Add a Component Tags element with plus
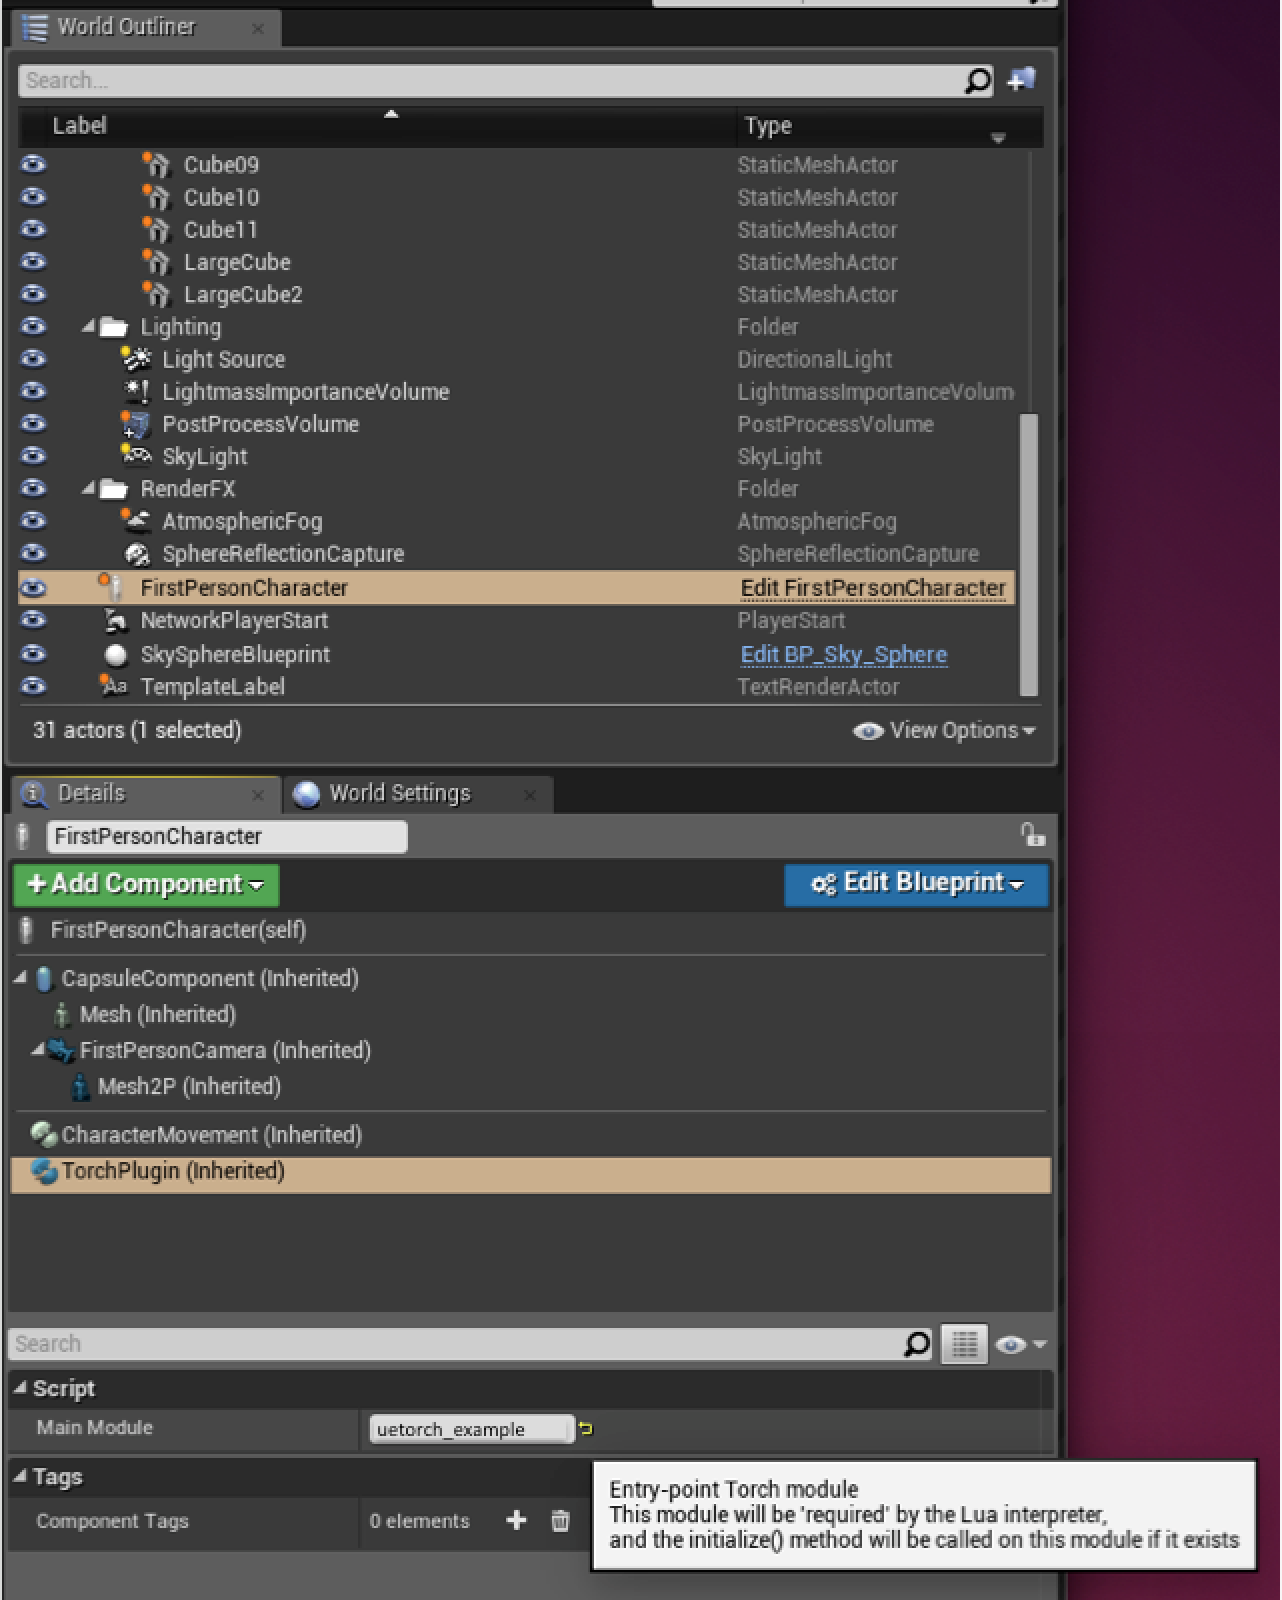 [516, 1521]
